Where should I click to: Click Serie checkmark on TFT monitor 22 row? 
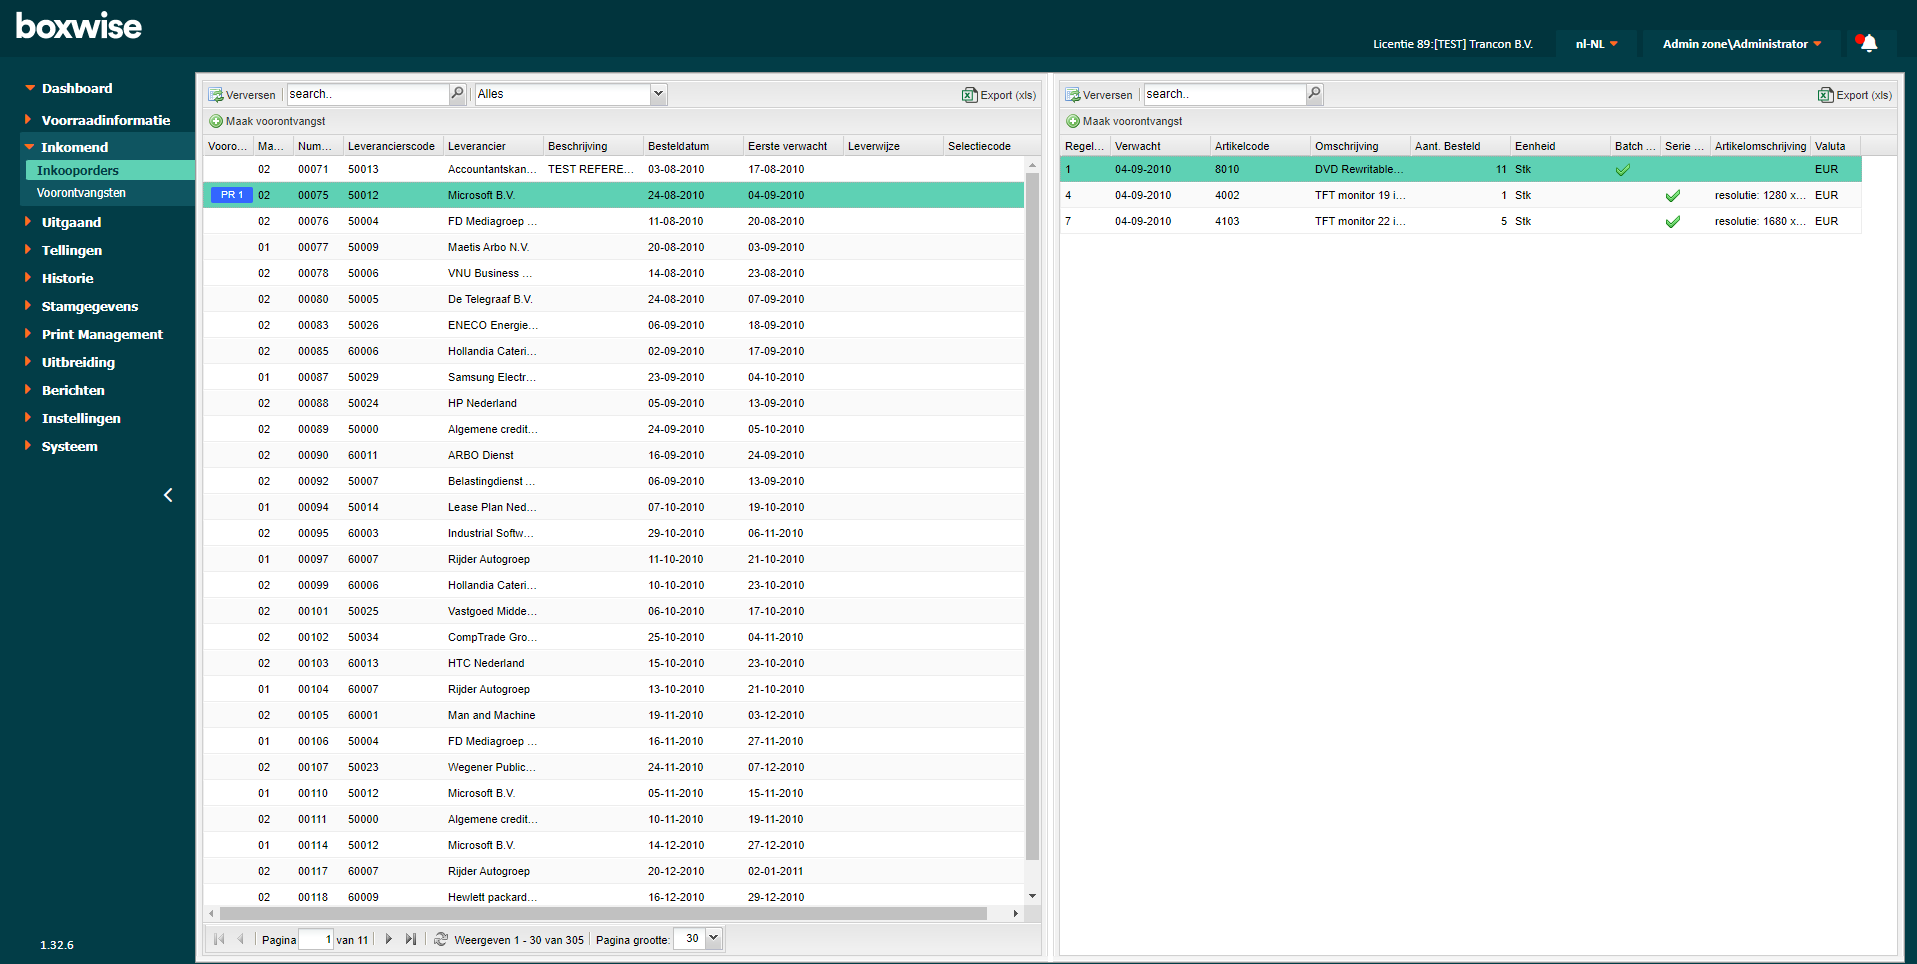point(1672,222)
